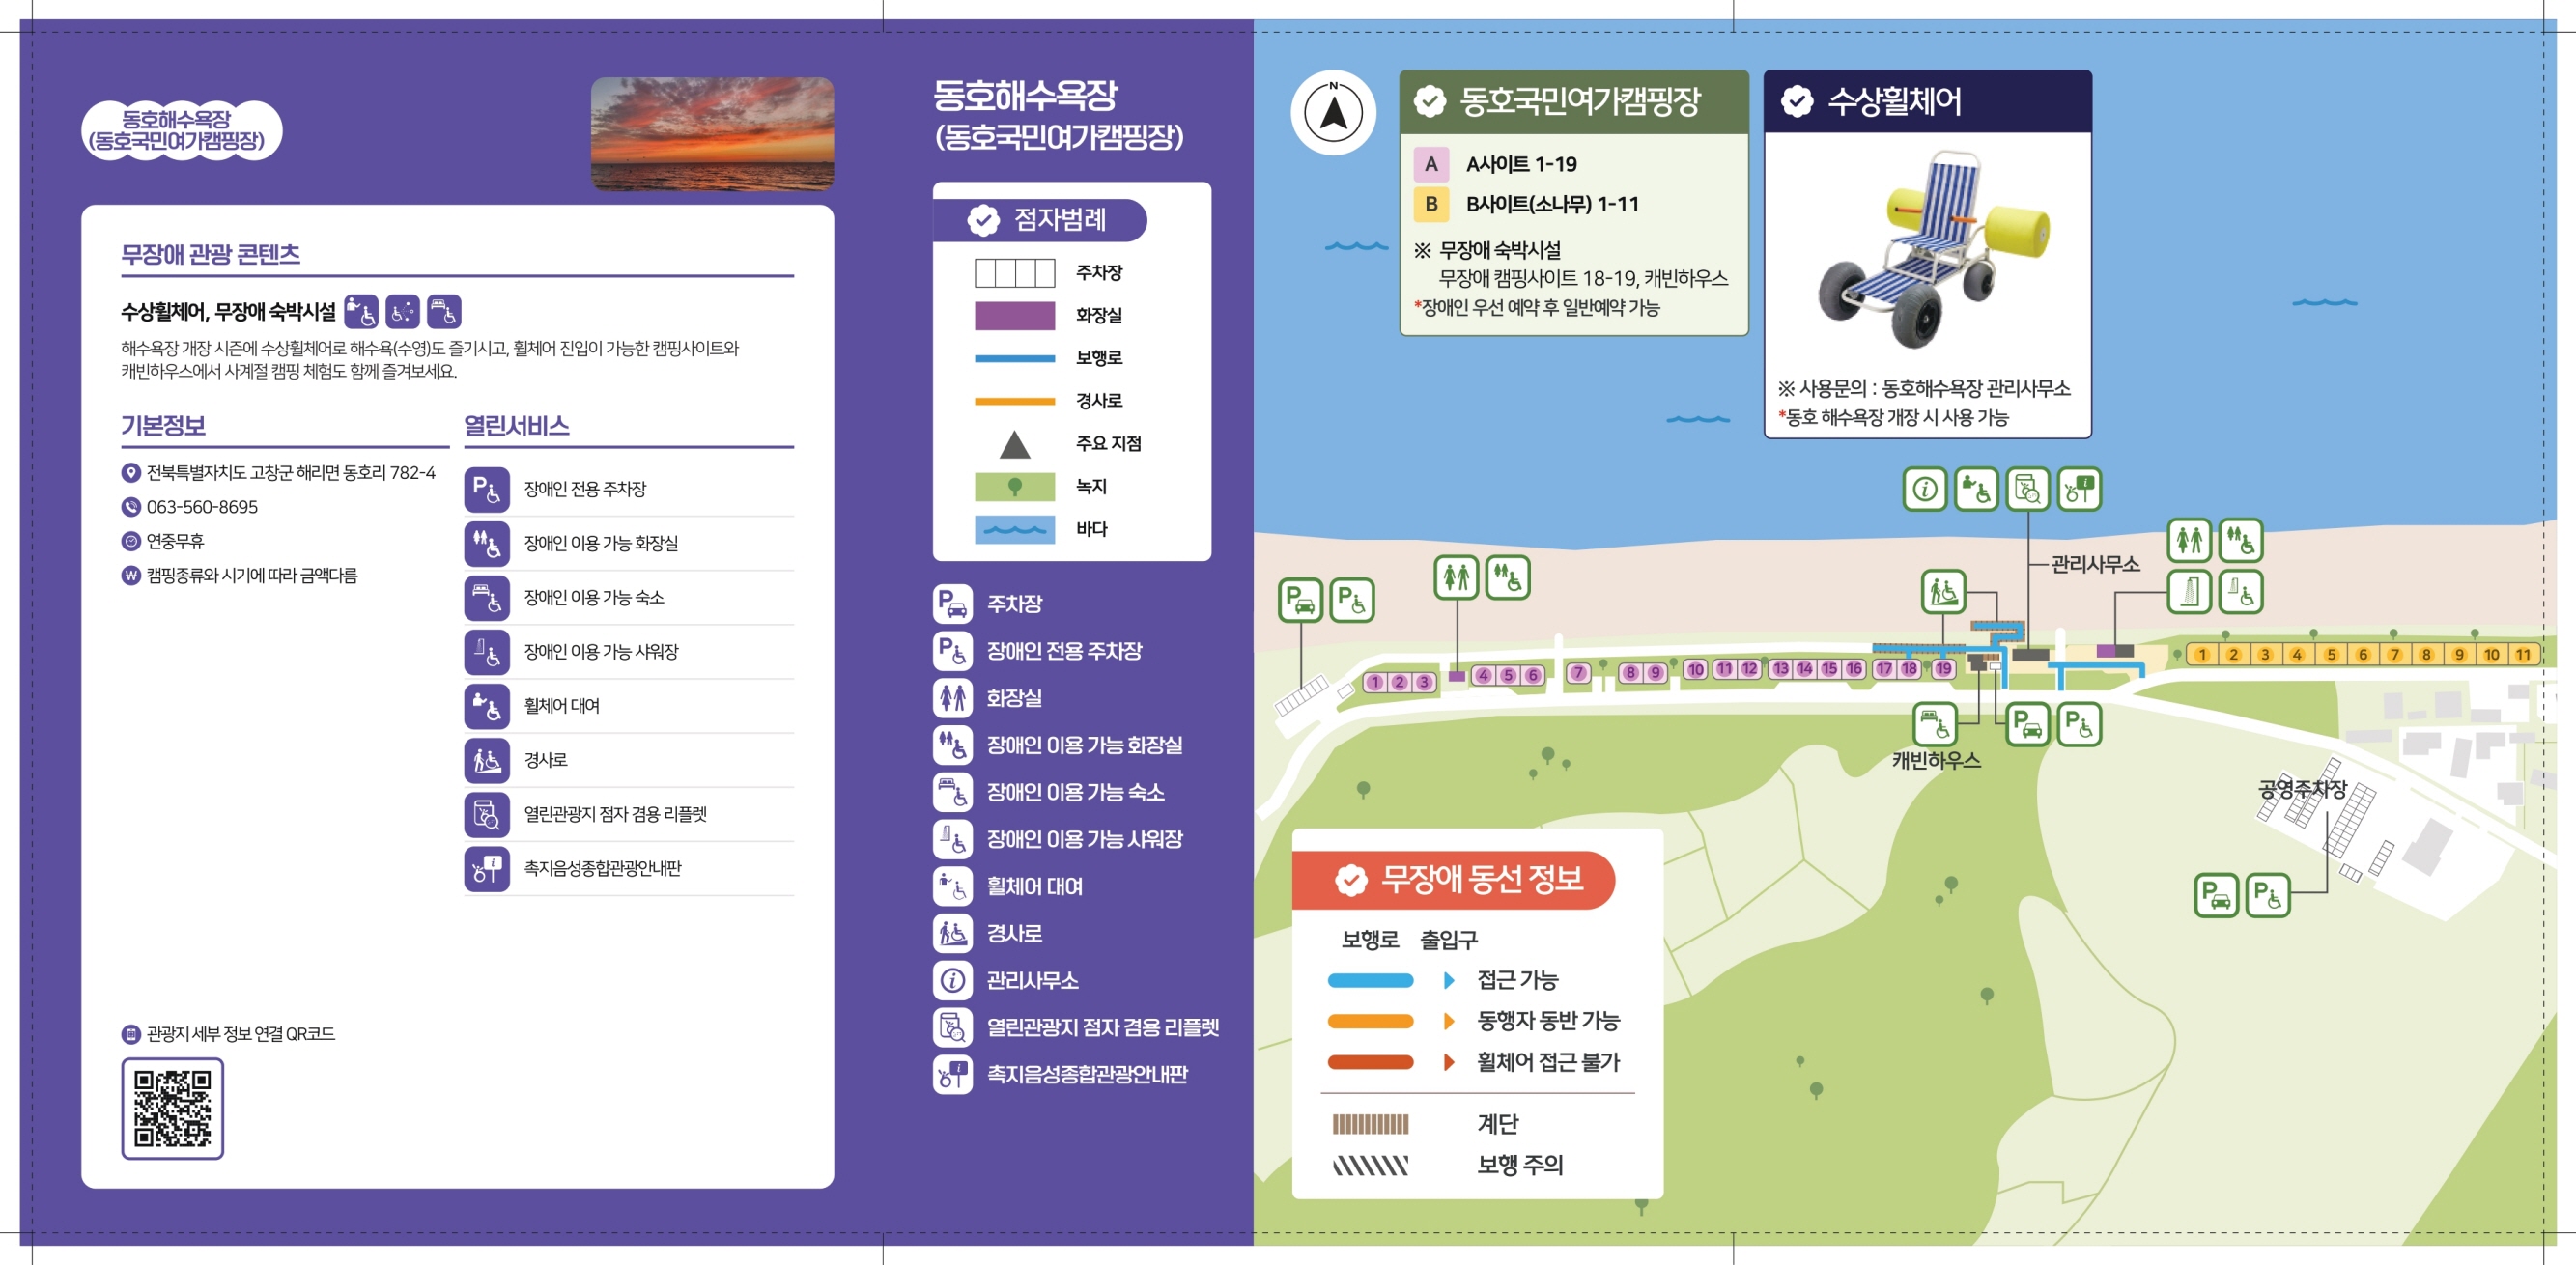Image resolution: width=2576 pixels, height=1265 pixels.
Task: Click the location pin icon beside the address
Action: [130, 473]
